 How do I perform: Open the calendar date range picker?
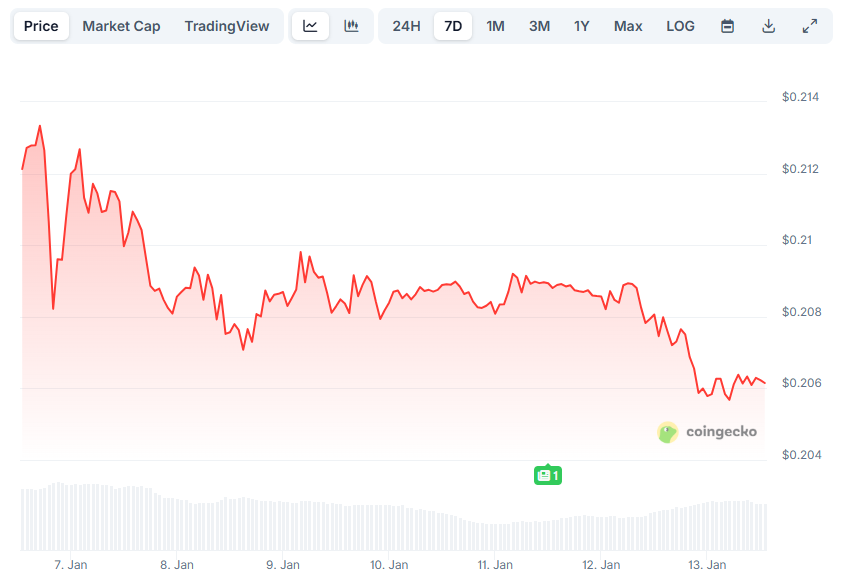(727, 26)
